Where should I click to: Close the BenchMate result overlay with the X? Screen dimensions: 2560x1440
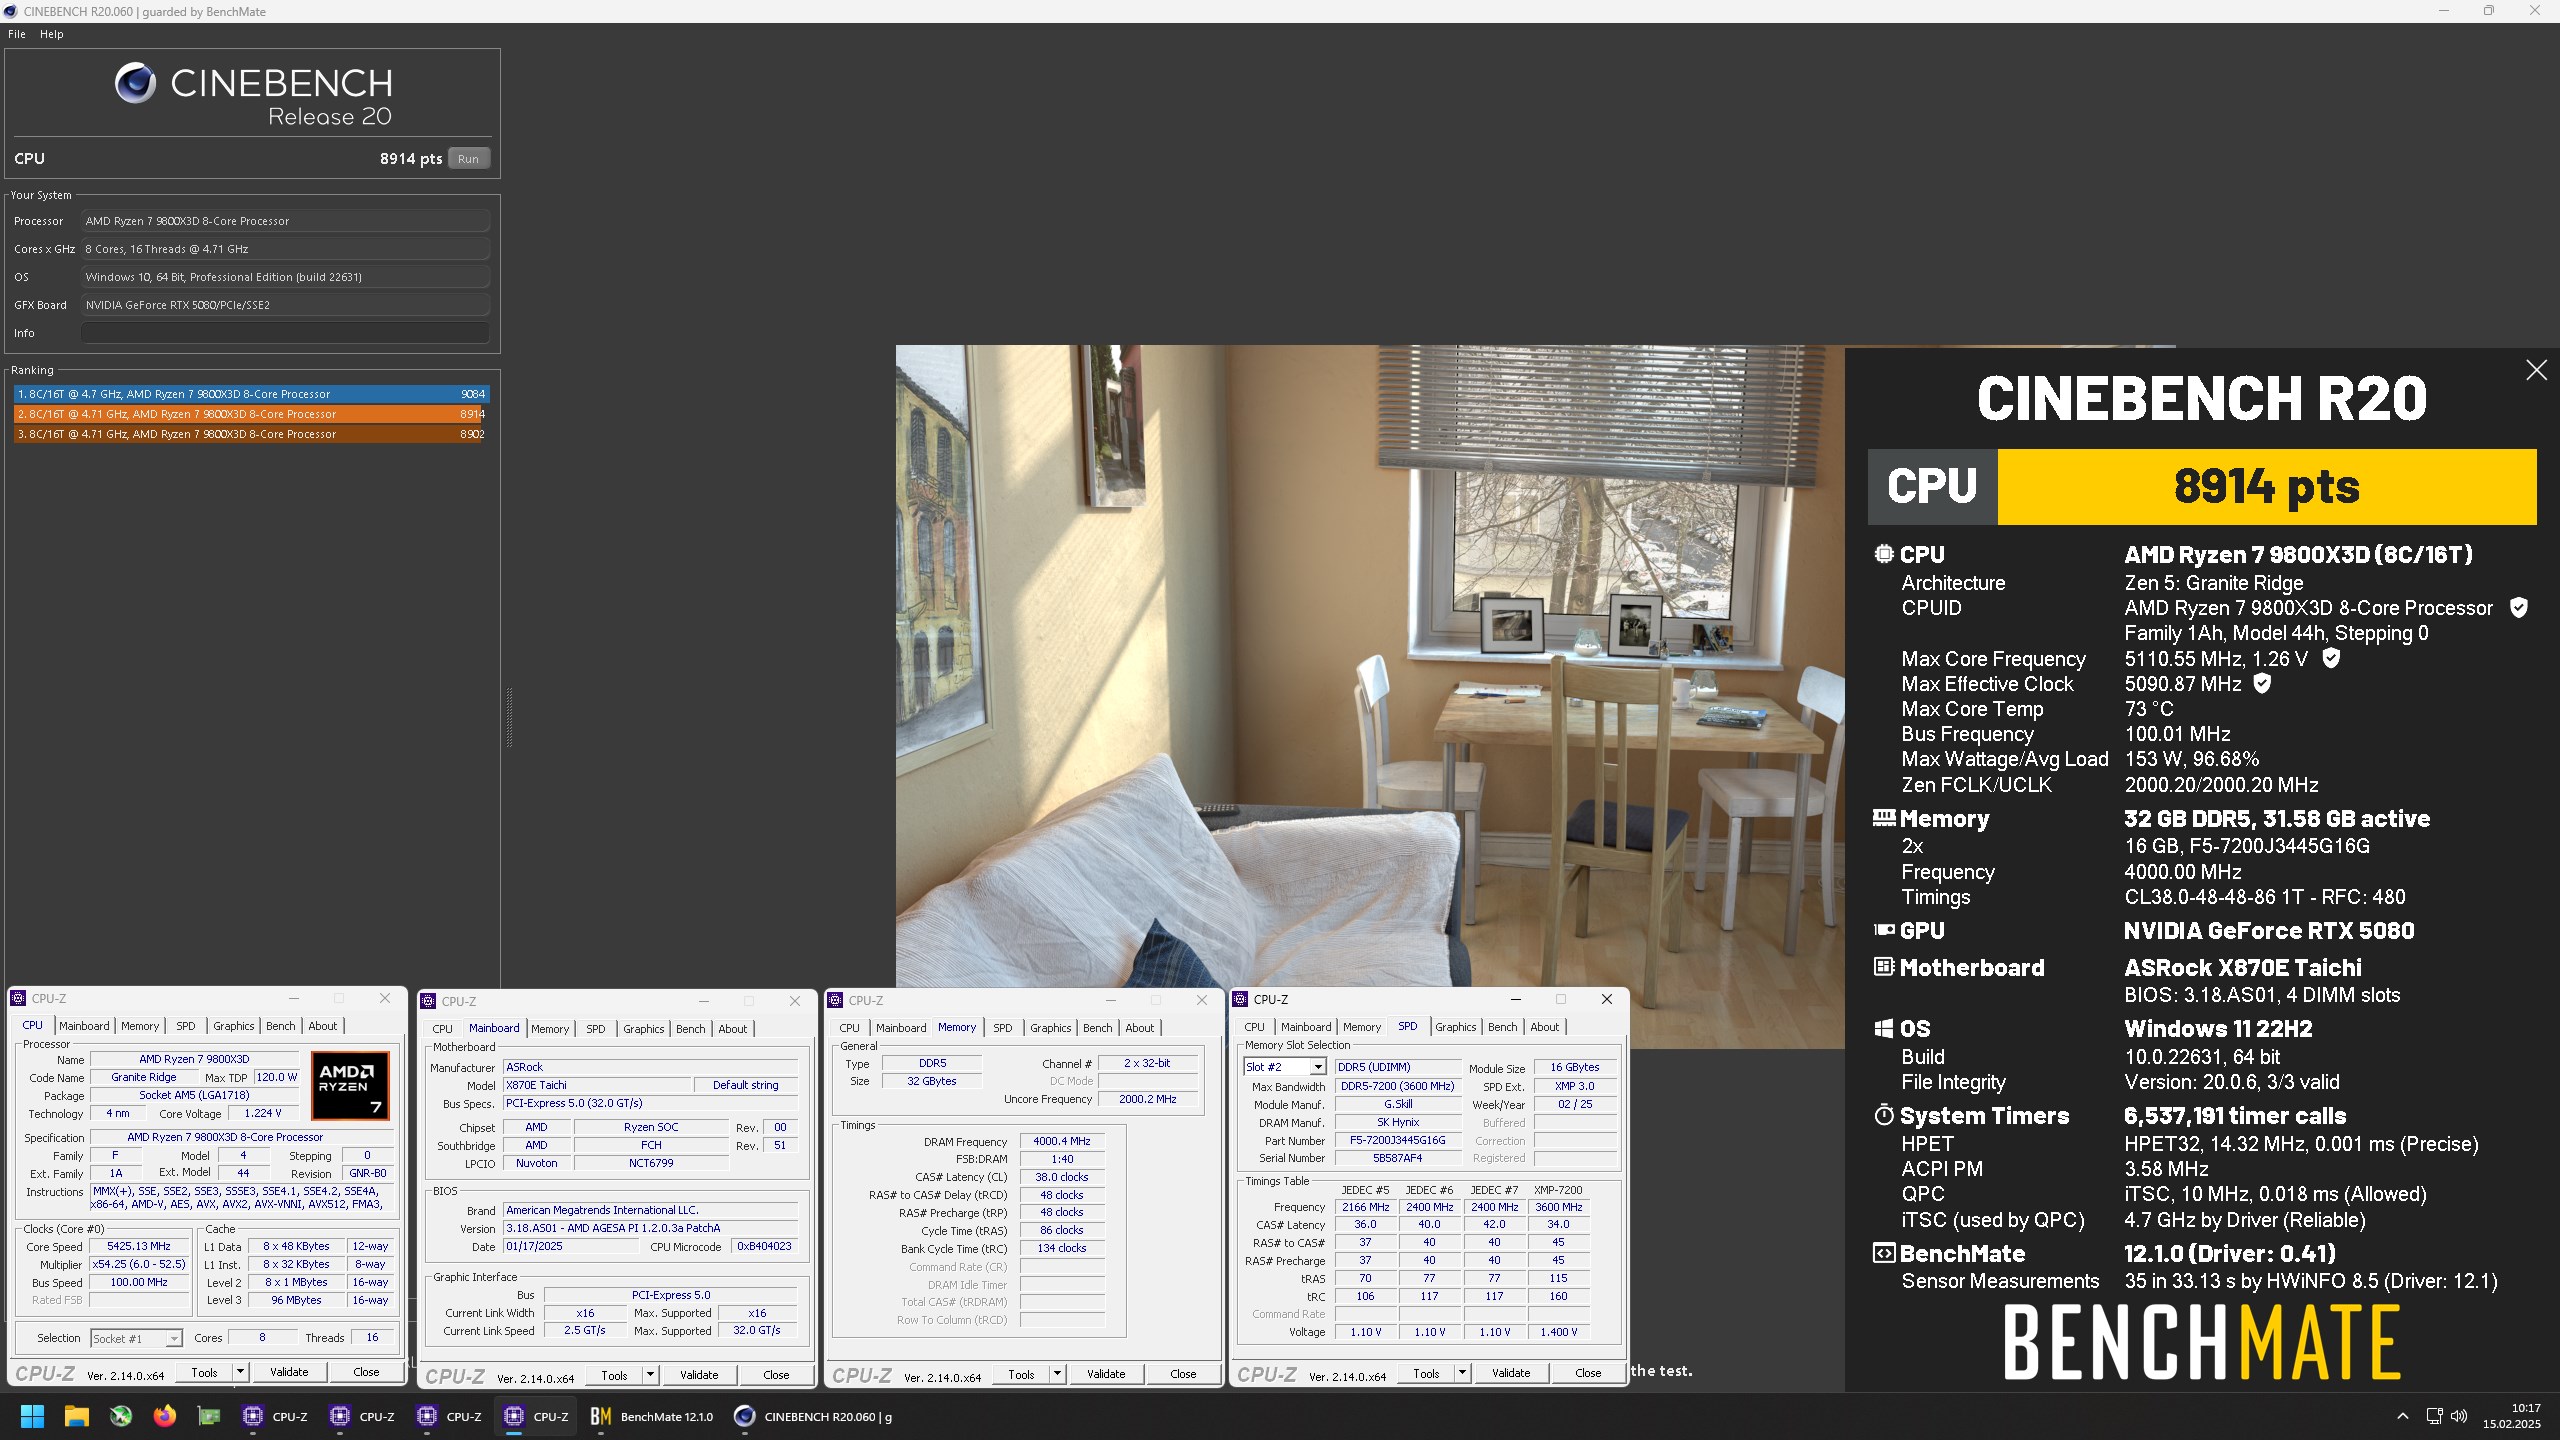[2536, 370]
